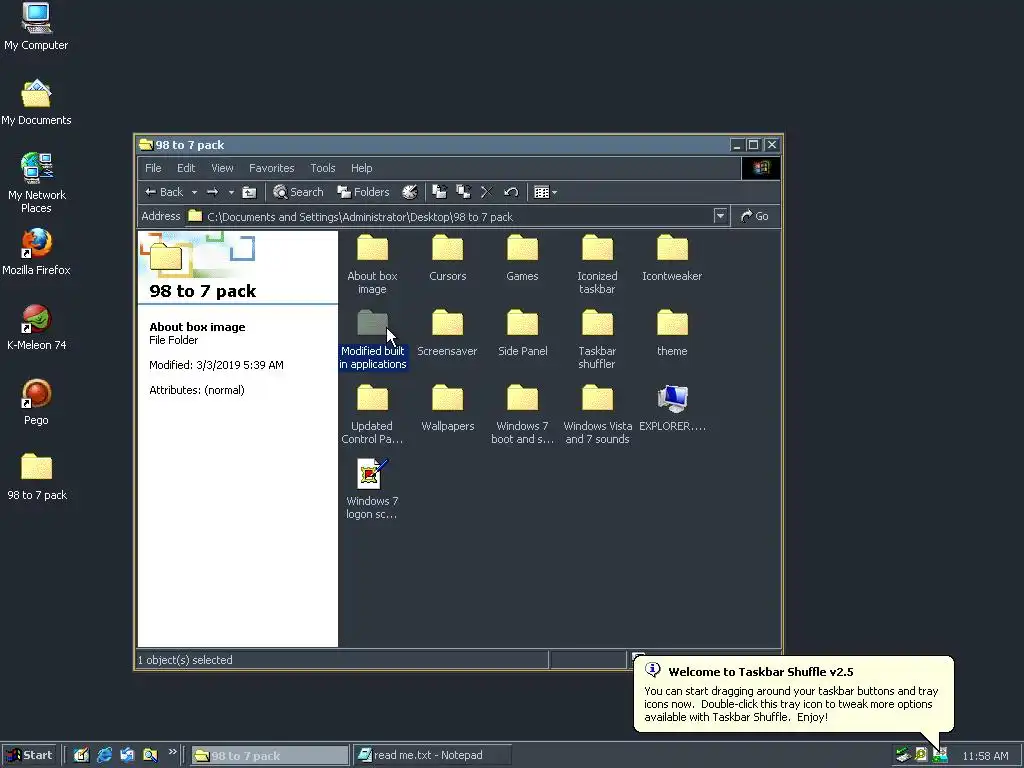
Task: Click the History toolbar icon
Action: tap(409, 192)
